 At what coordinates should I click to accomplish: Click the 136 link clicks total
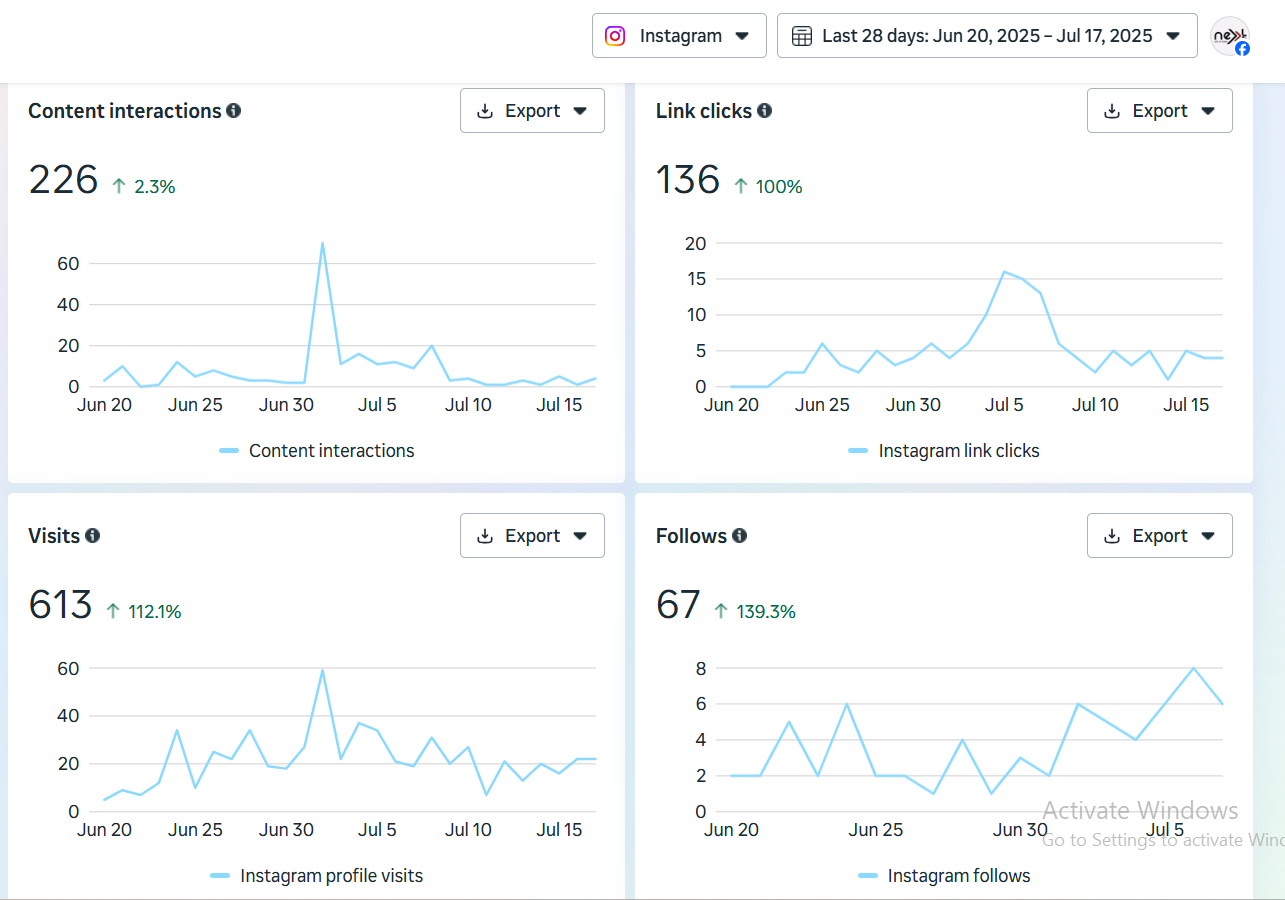[x=688, y=180]
